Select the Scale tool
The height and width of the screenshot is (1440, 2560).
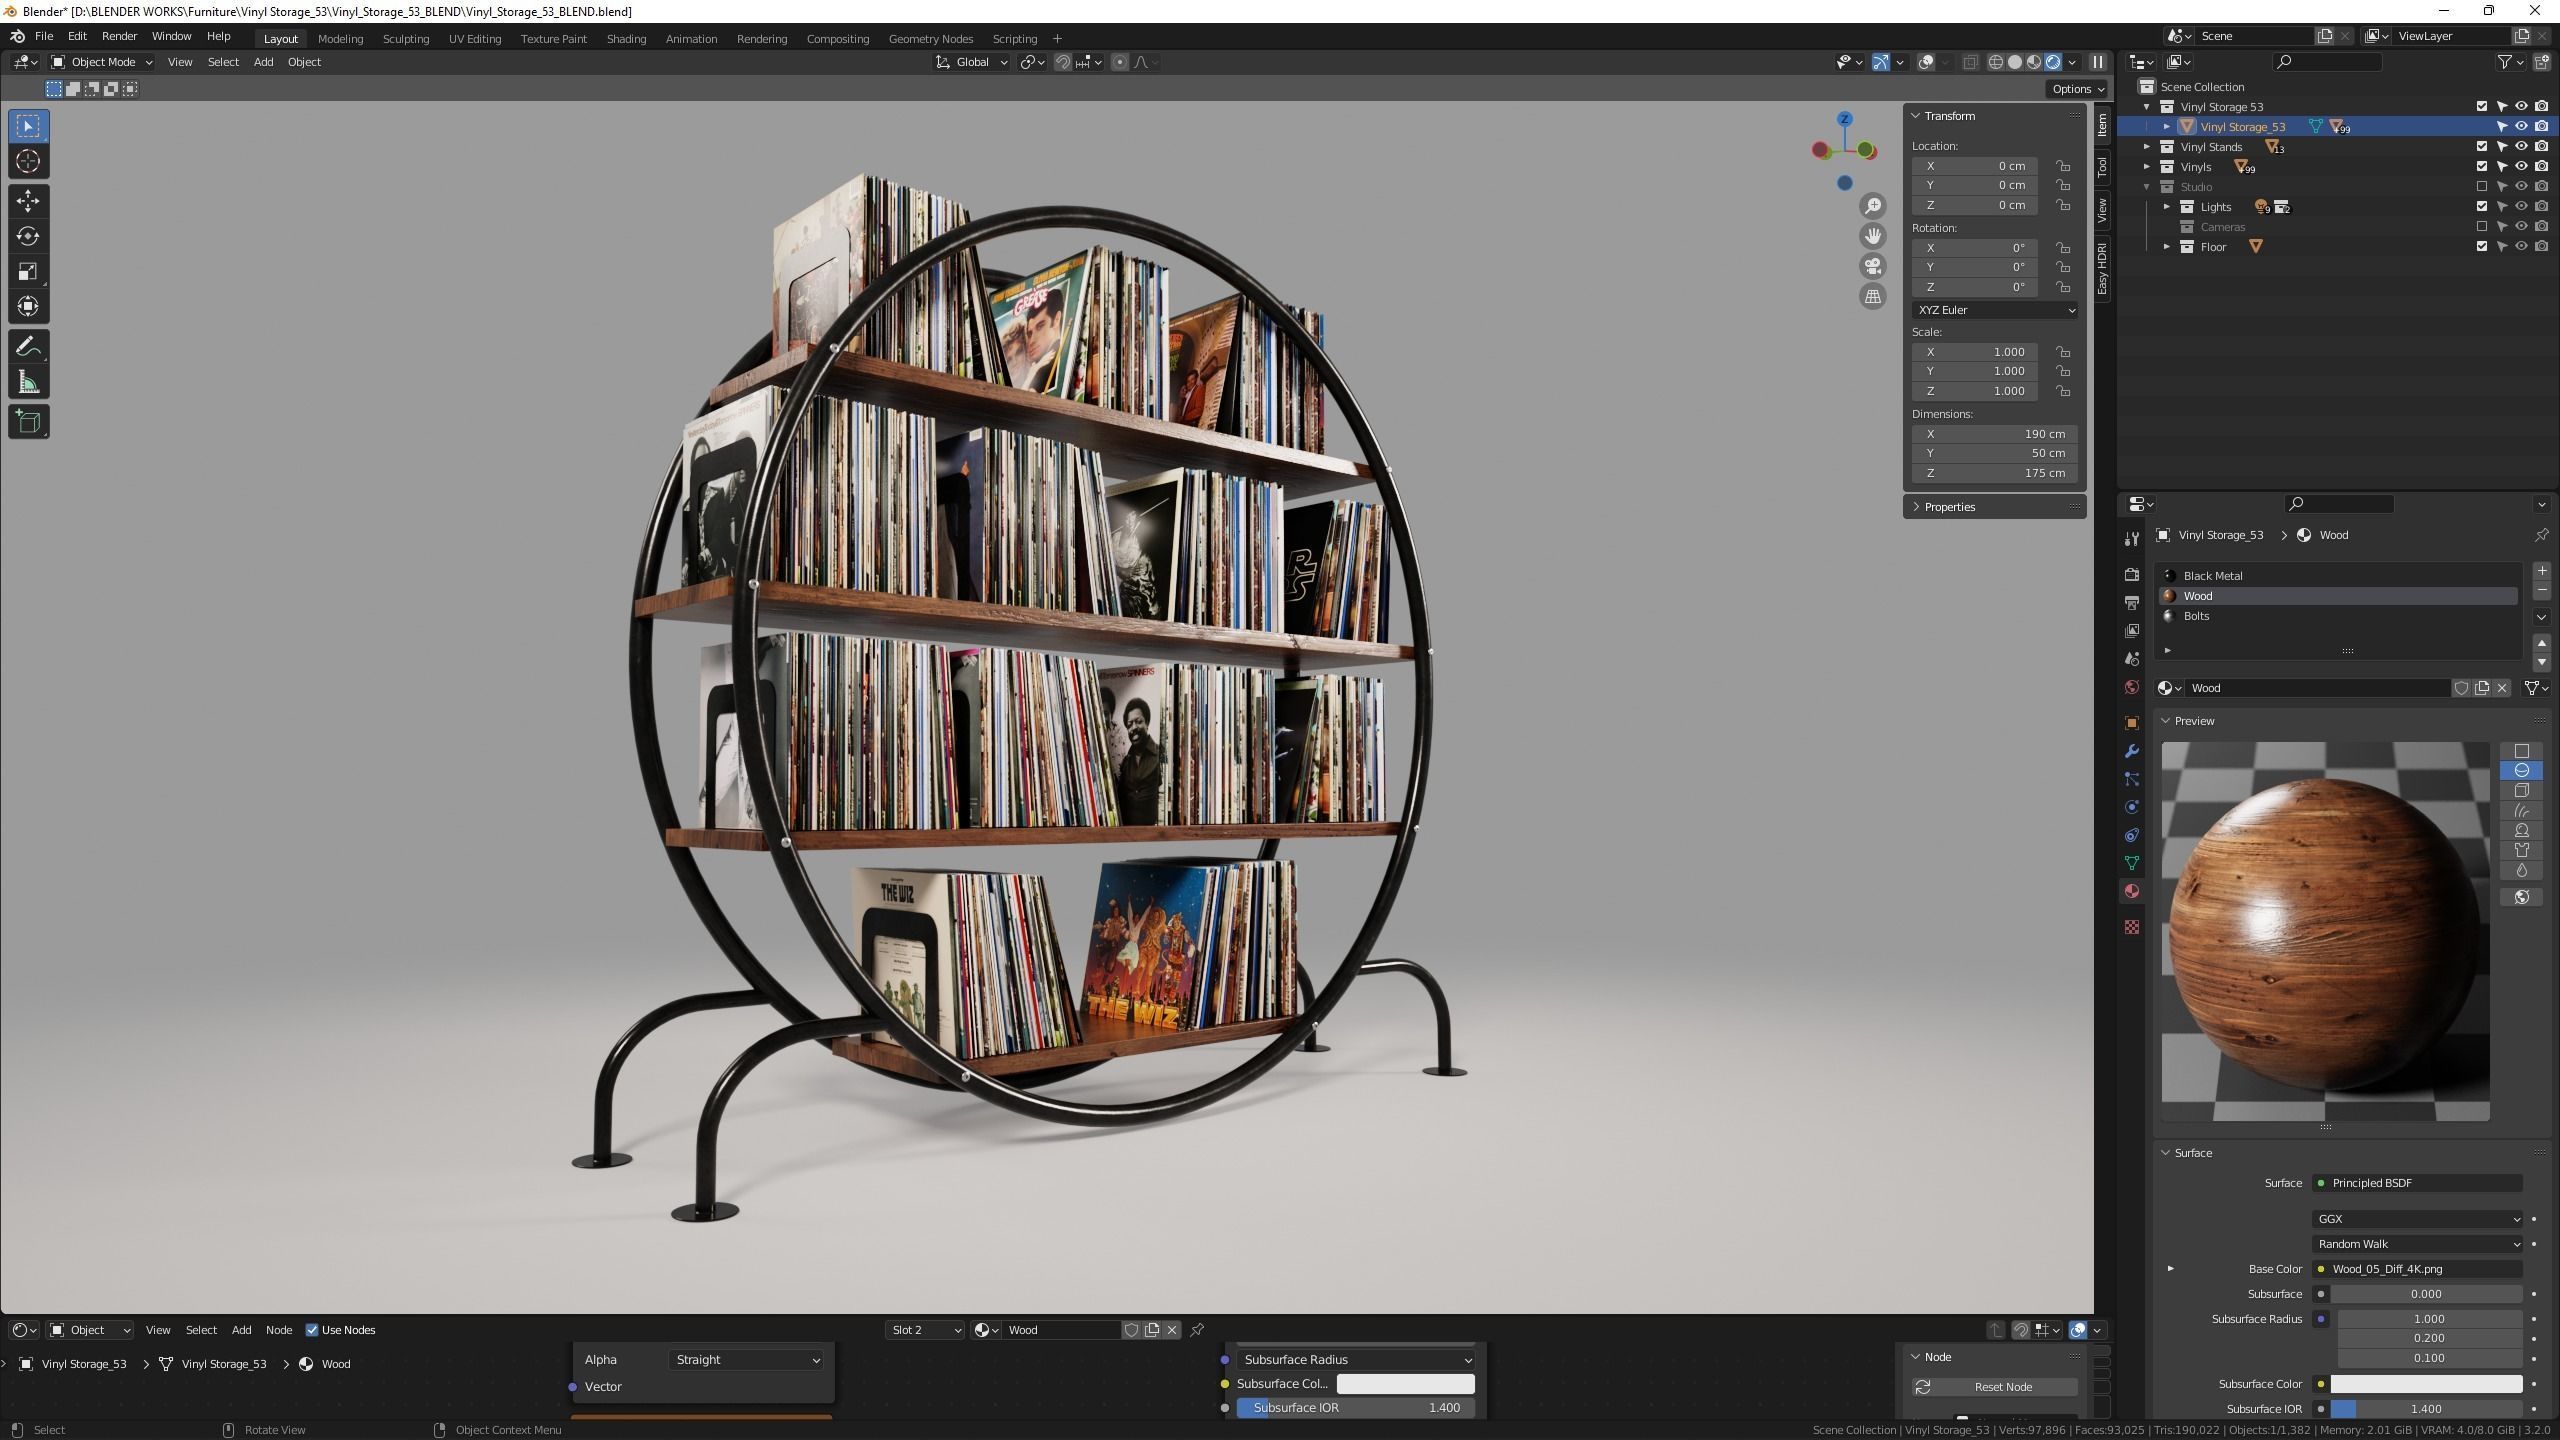28,271
